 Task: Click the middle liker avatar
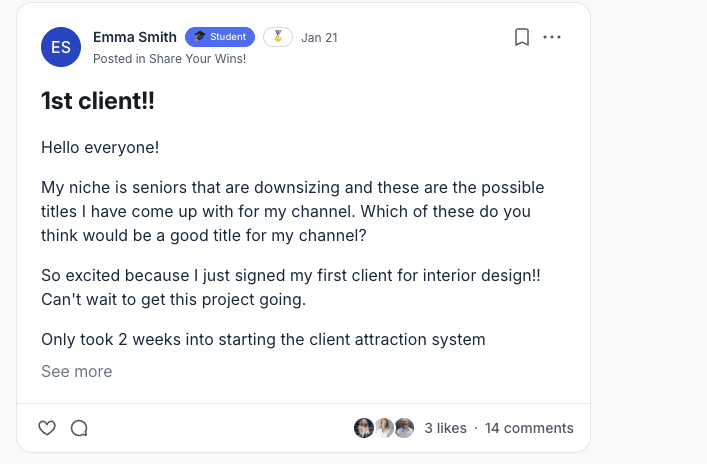384,428
